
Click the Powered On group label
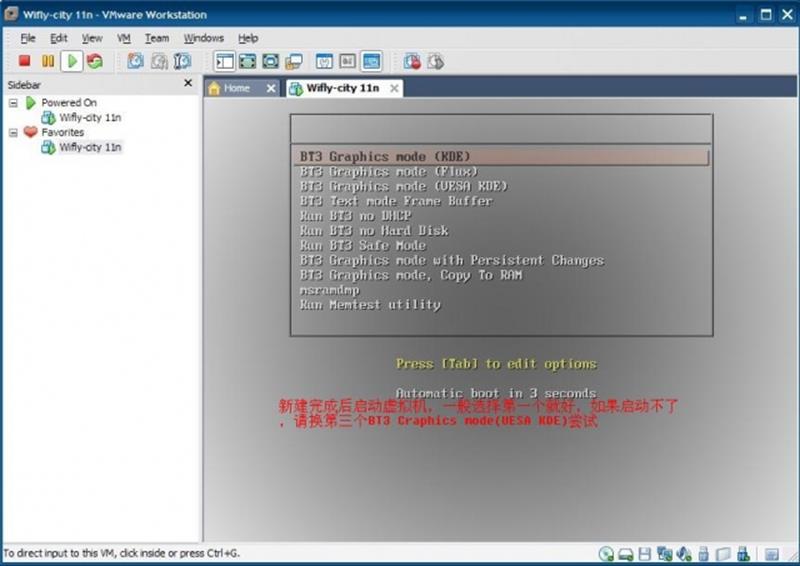click(69, 103)
